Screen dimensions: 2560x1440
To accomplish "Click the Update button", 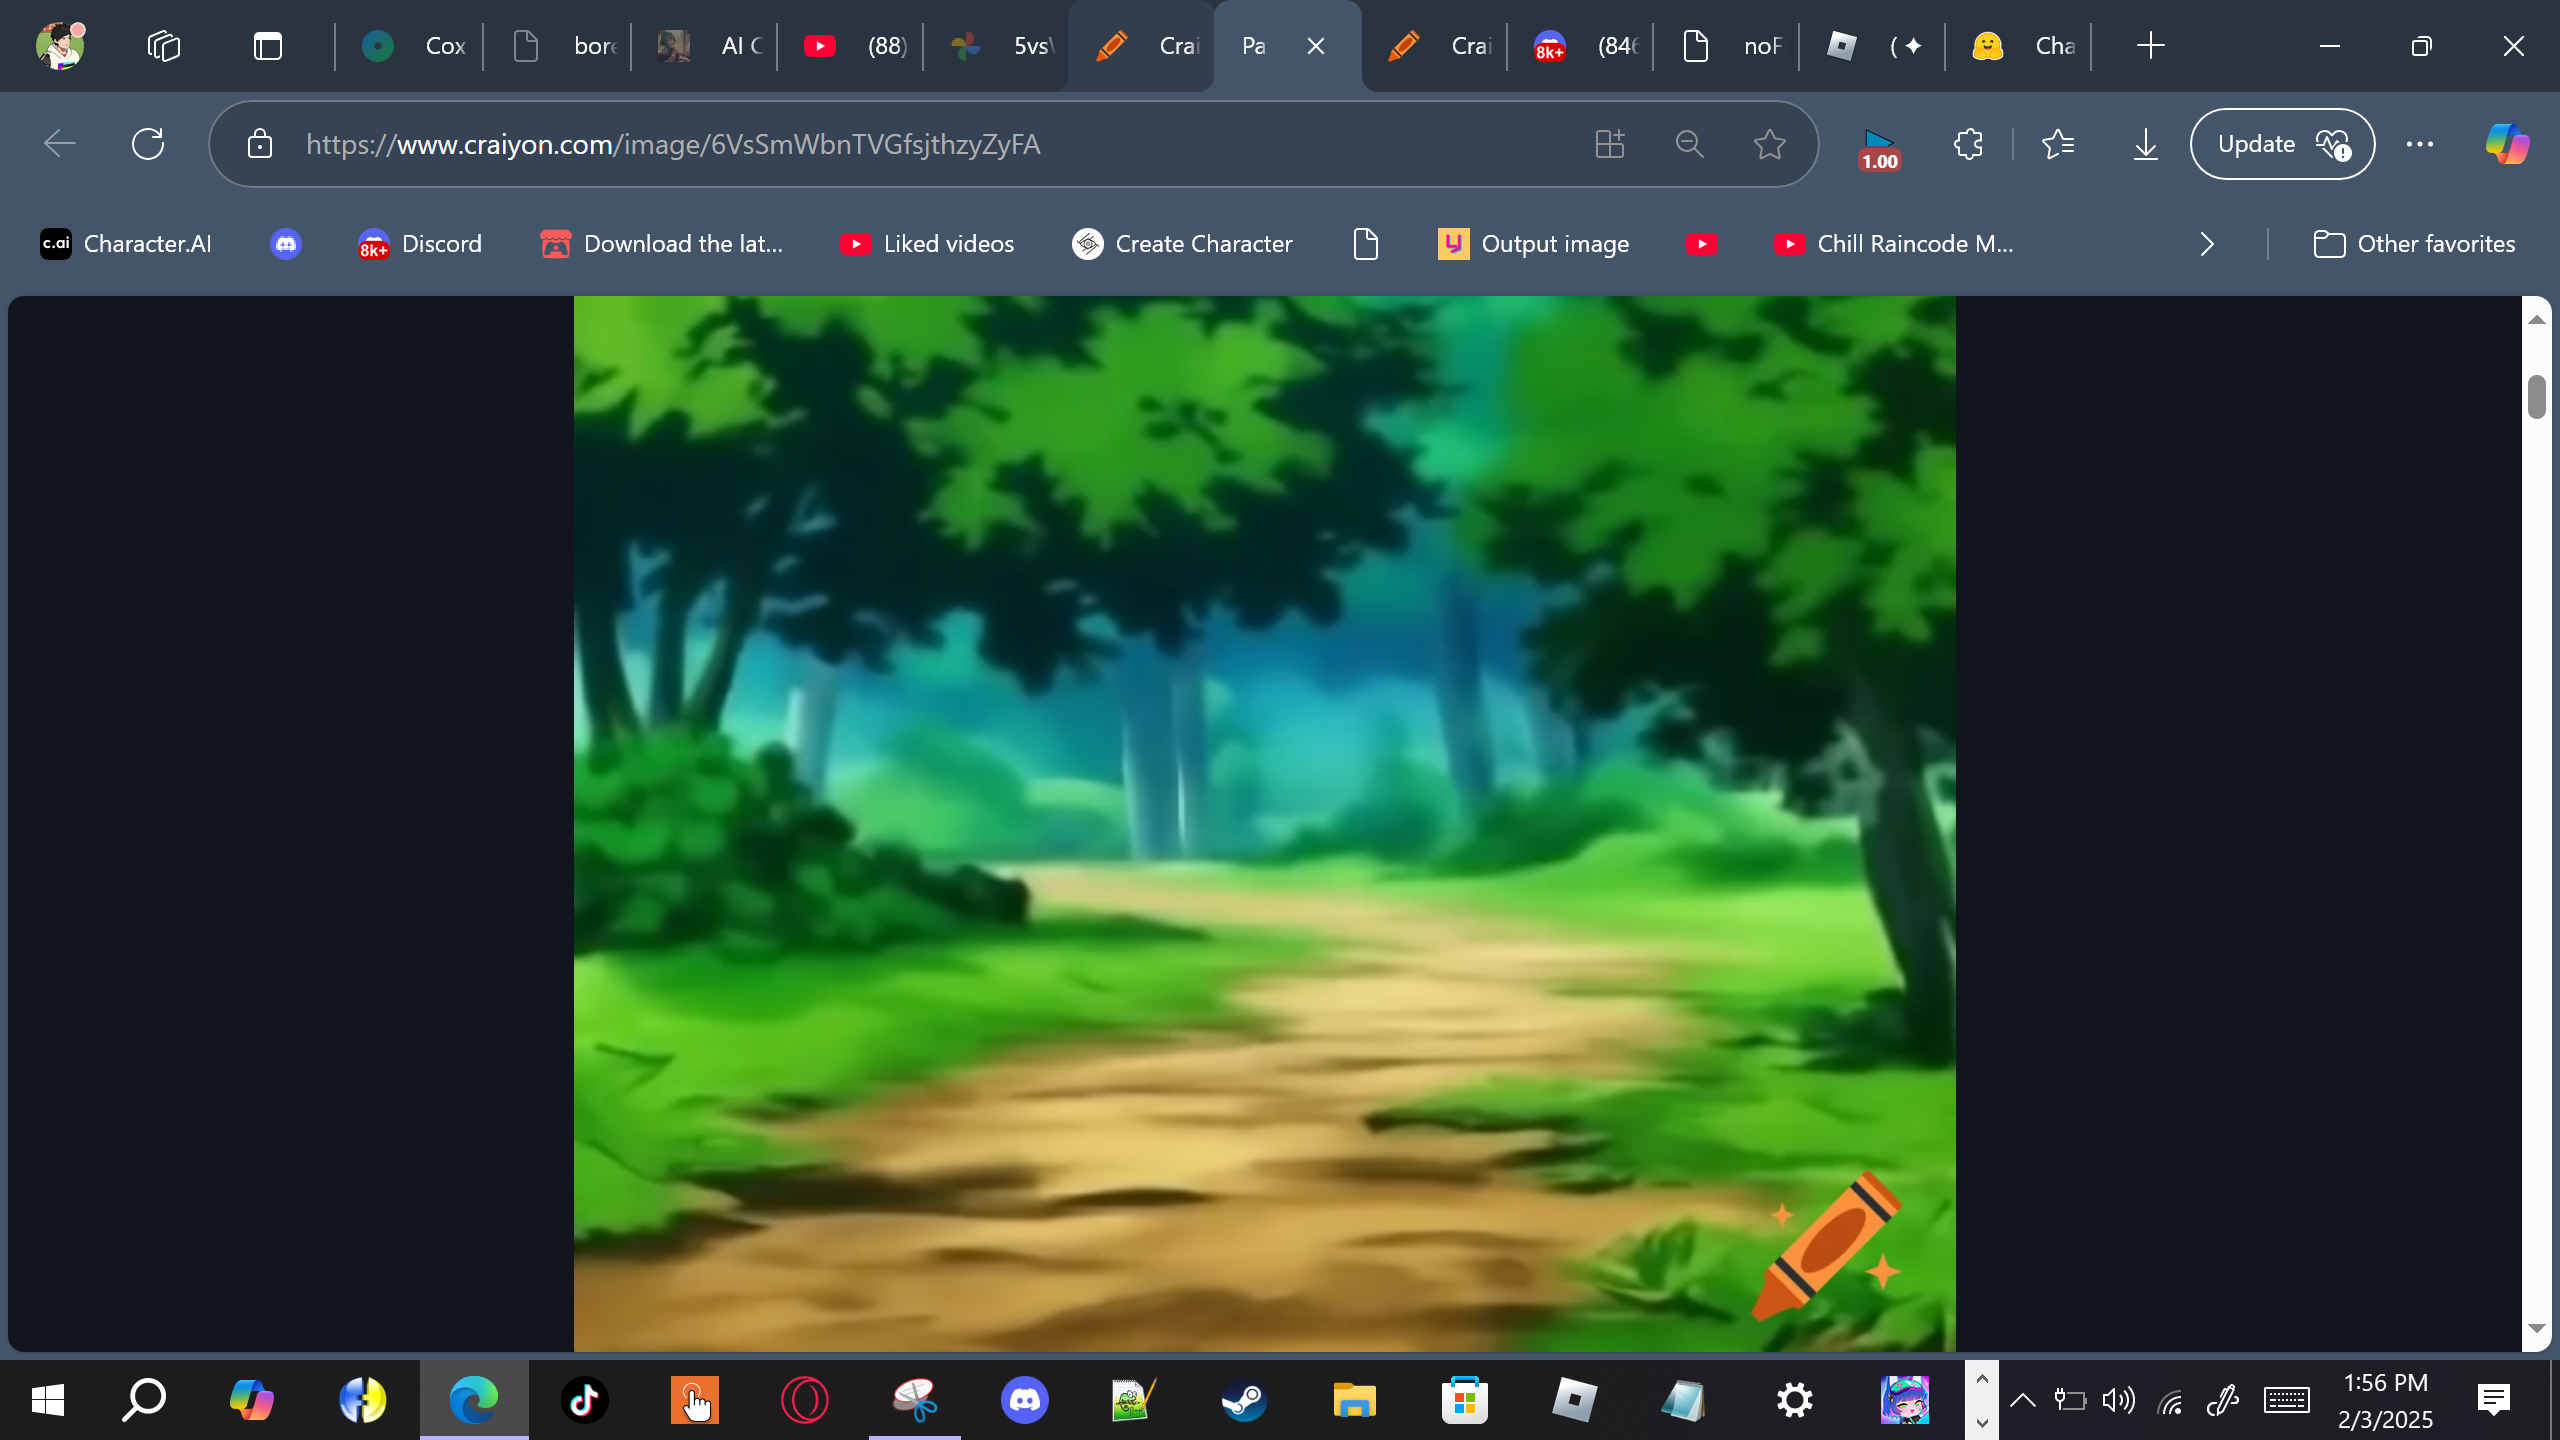I will click(2282, 144).
